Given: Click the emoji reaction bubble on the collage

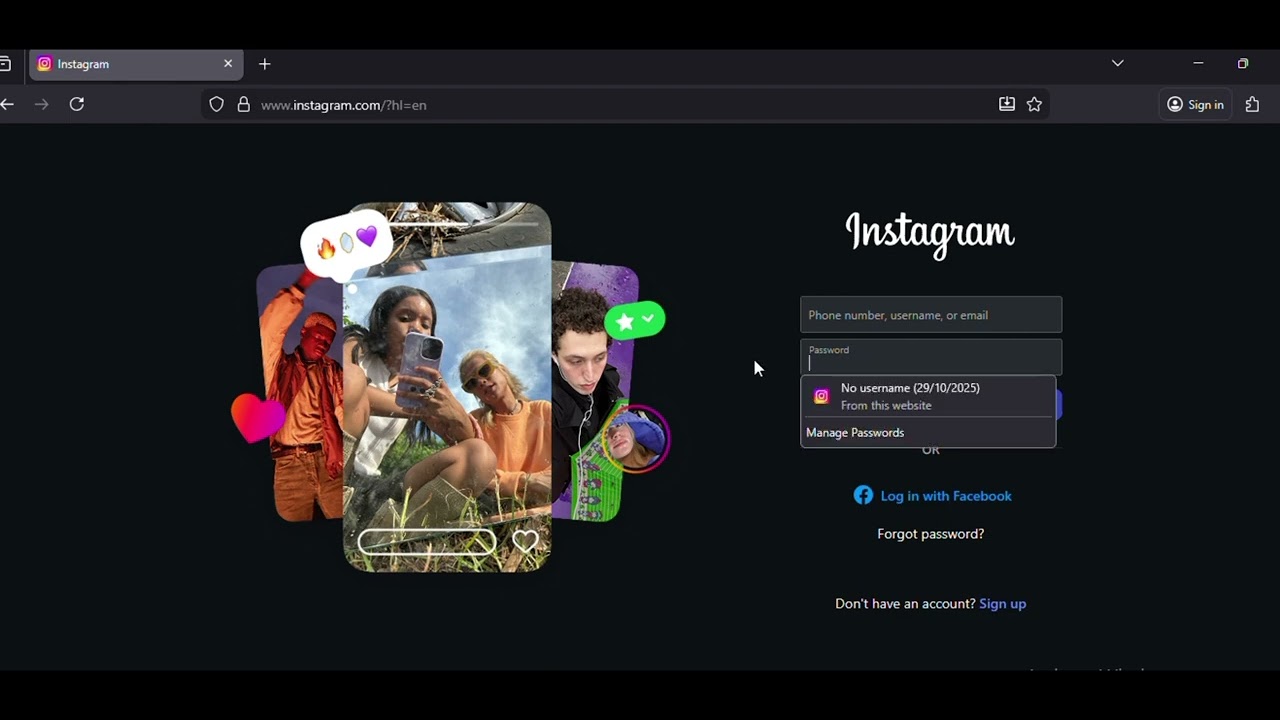Looking at the screenshot, I should pos(346,243).
